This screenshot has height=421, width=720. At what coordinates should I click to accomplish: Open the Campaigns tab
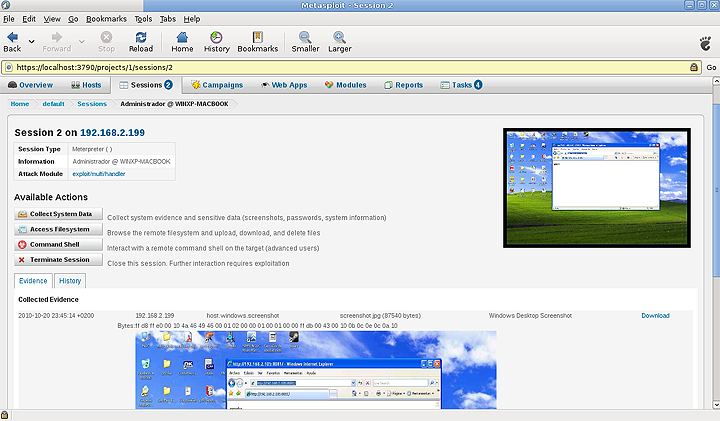217,85
